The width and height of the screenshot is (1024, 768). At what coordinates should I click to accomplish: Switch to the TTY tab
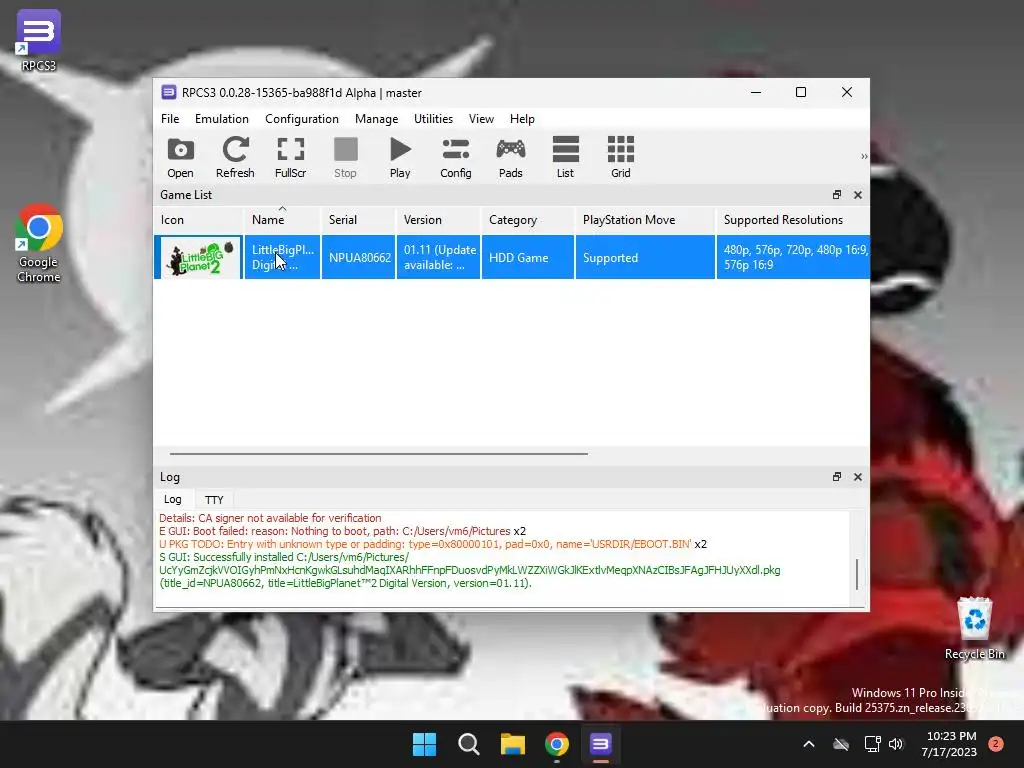214,500
